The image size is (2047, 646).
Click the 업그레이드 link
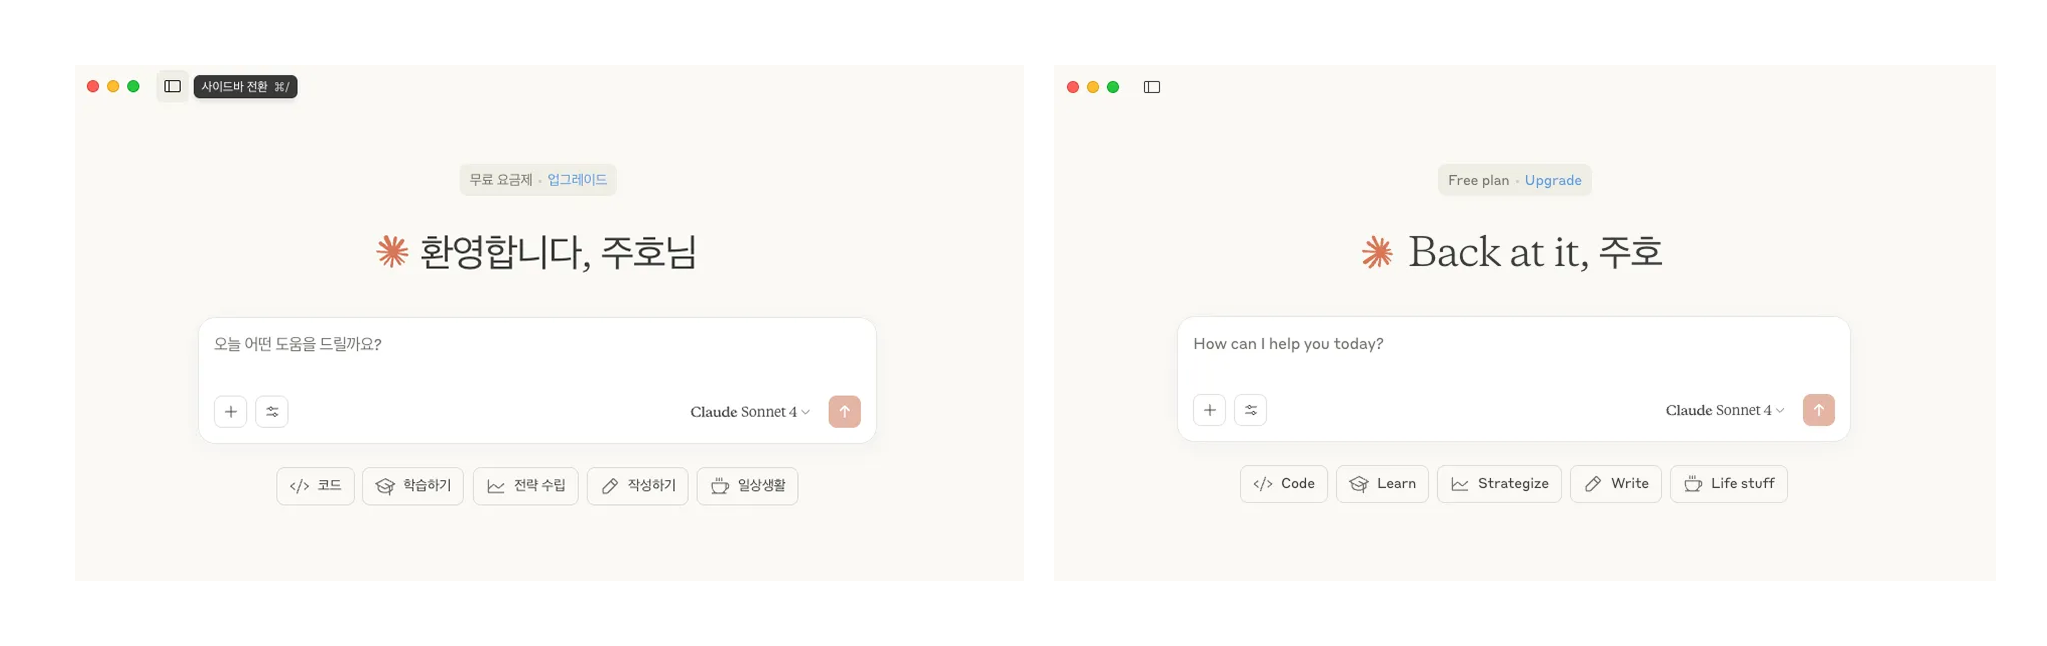577,180
